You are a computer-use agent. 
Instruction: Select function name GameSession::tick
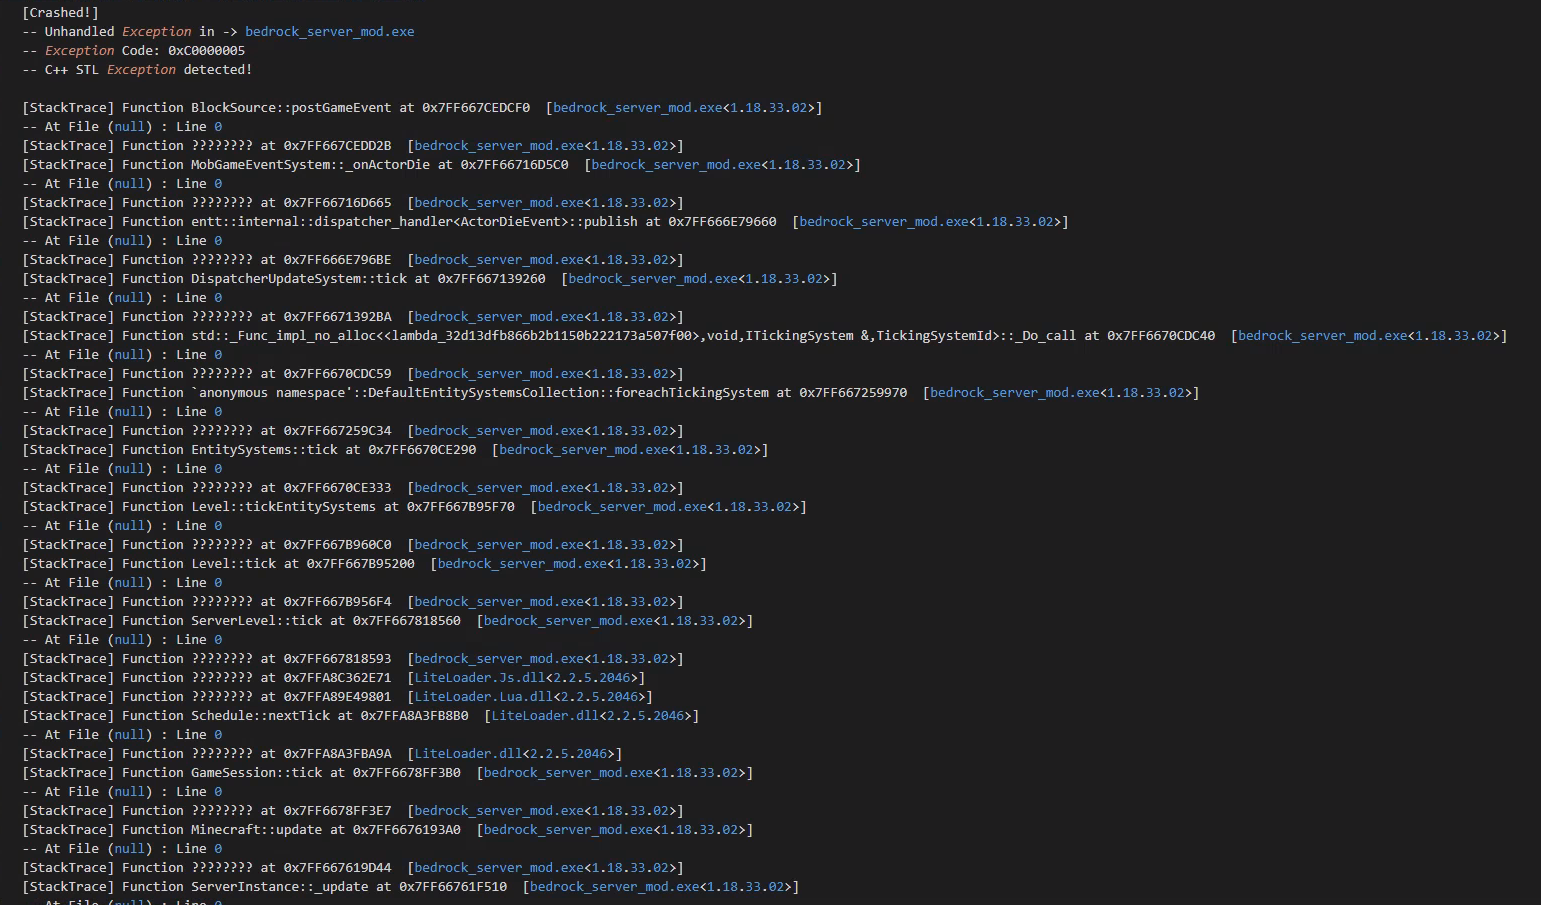pos(256,773)
